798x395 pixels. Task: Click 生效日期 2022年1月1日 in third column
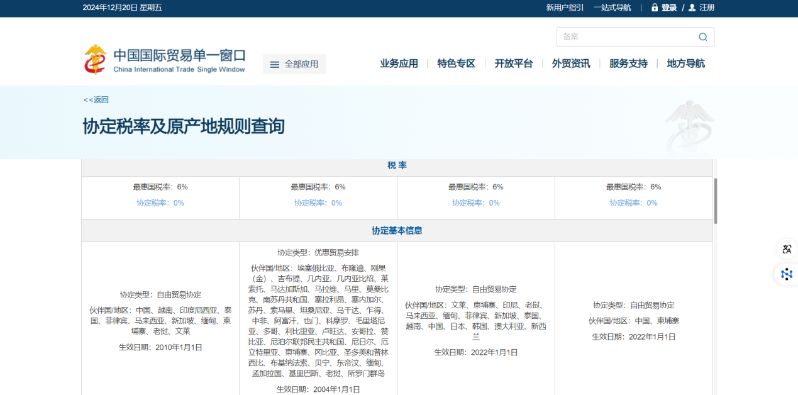tap(476, 352)
